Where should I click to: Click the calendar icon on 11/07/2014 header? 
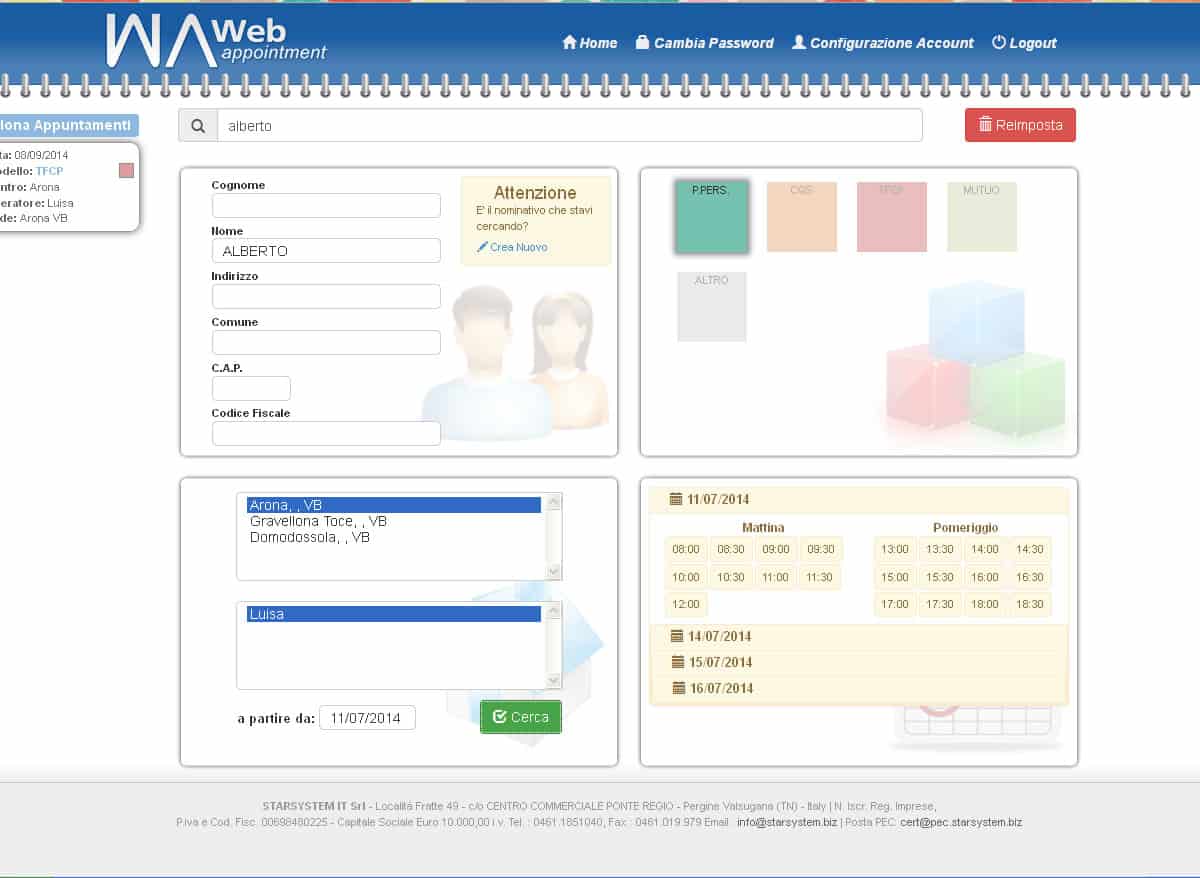pos(676,499)
